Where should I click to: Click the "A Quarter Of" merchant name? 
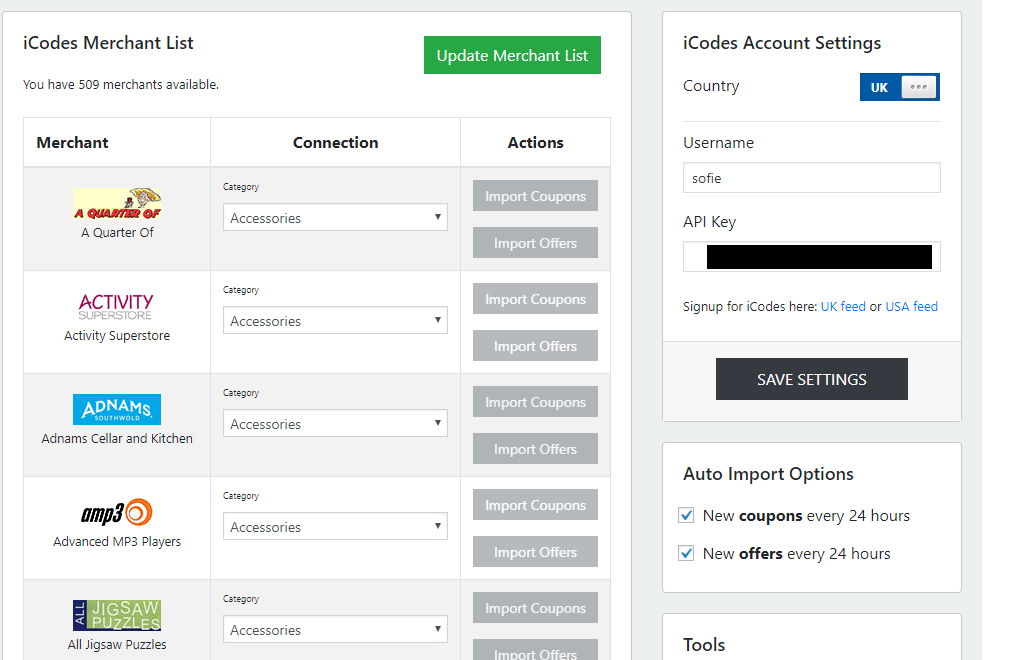pyautogui.click(x=117, y=232)
